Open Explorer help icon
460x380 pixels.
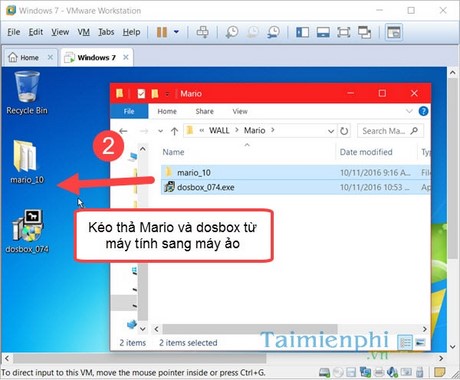423,111
